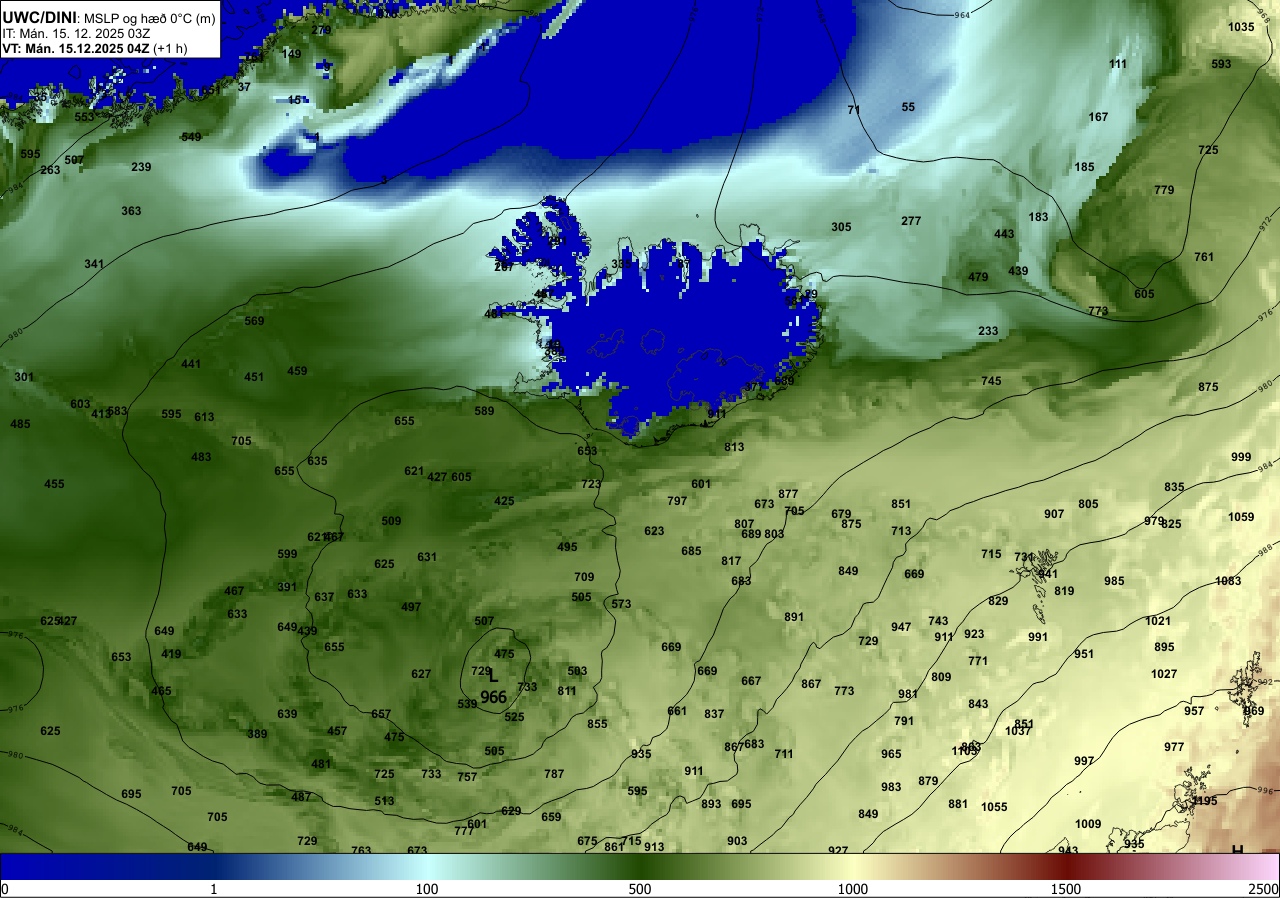
Task: Click the height value 1059
Action: [1241, 517]
